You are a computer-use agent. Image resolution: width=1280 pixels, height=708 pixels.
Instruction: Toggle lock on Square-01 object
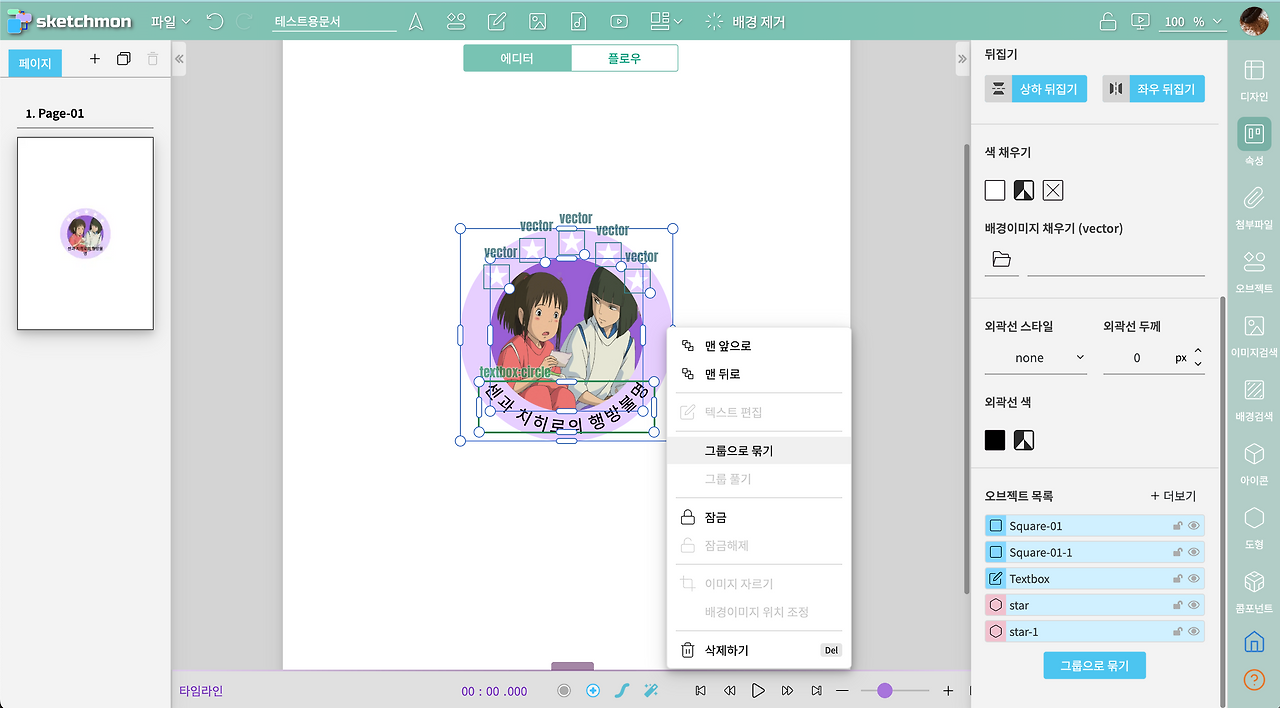coord(1178,526)
